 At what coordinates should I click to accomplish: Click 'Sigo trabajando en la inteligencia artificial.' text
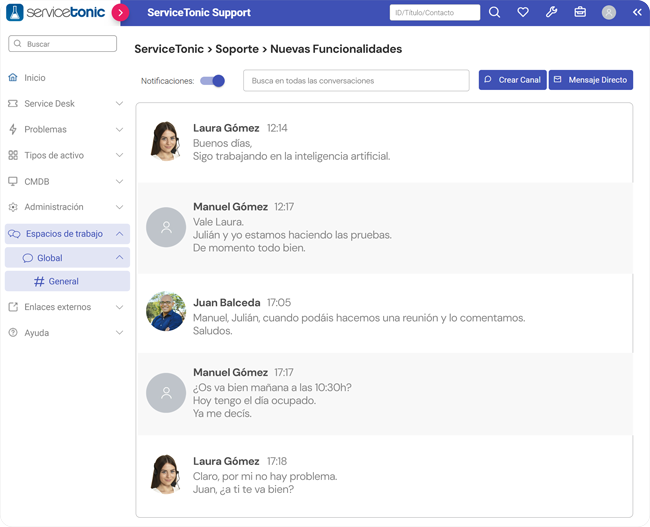tap(291, 156)
